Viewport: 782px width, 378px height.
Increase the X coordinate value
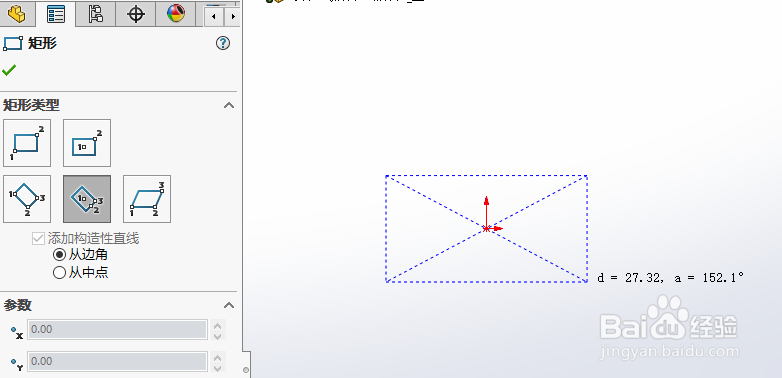click(x=217, y=325)
